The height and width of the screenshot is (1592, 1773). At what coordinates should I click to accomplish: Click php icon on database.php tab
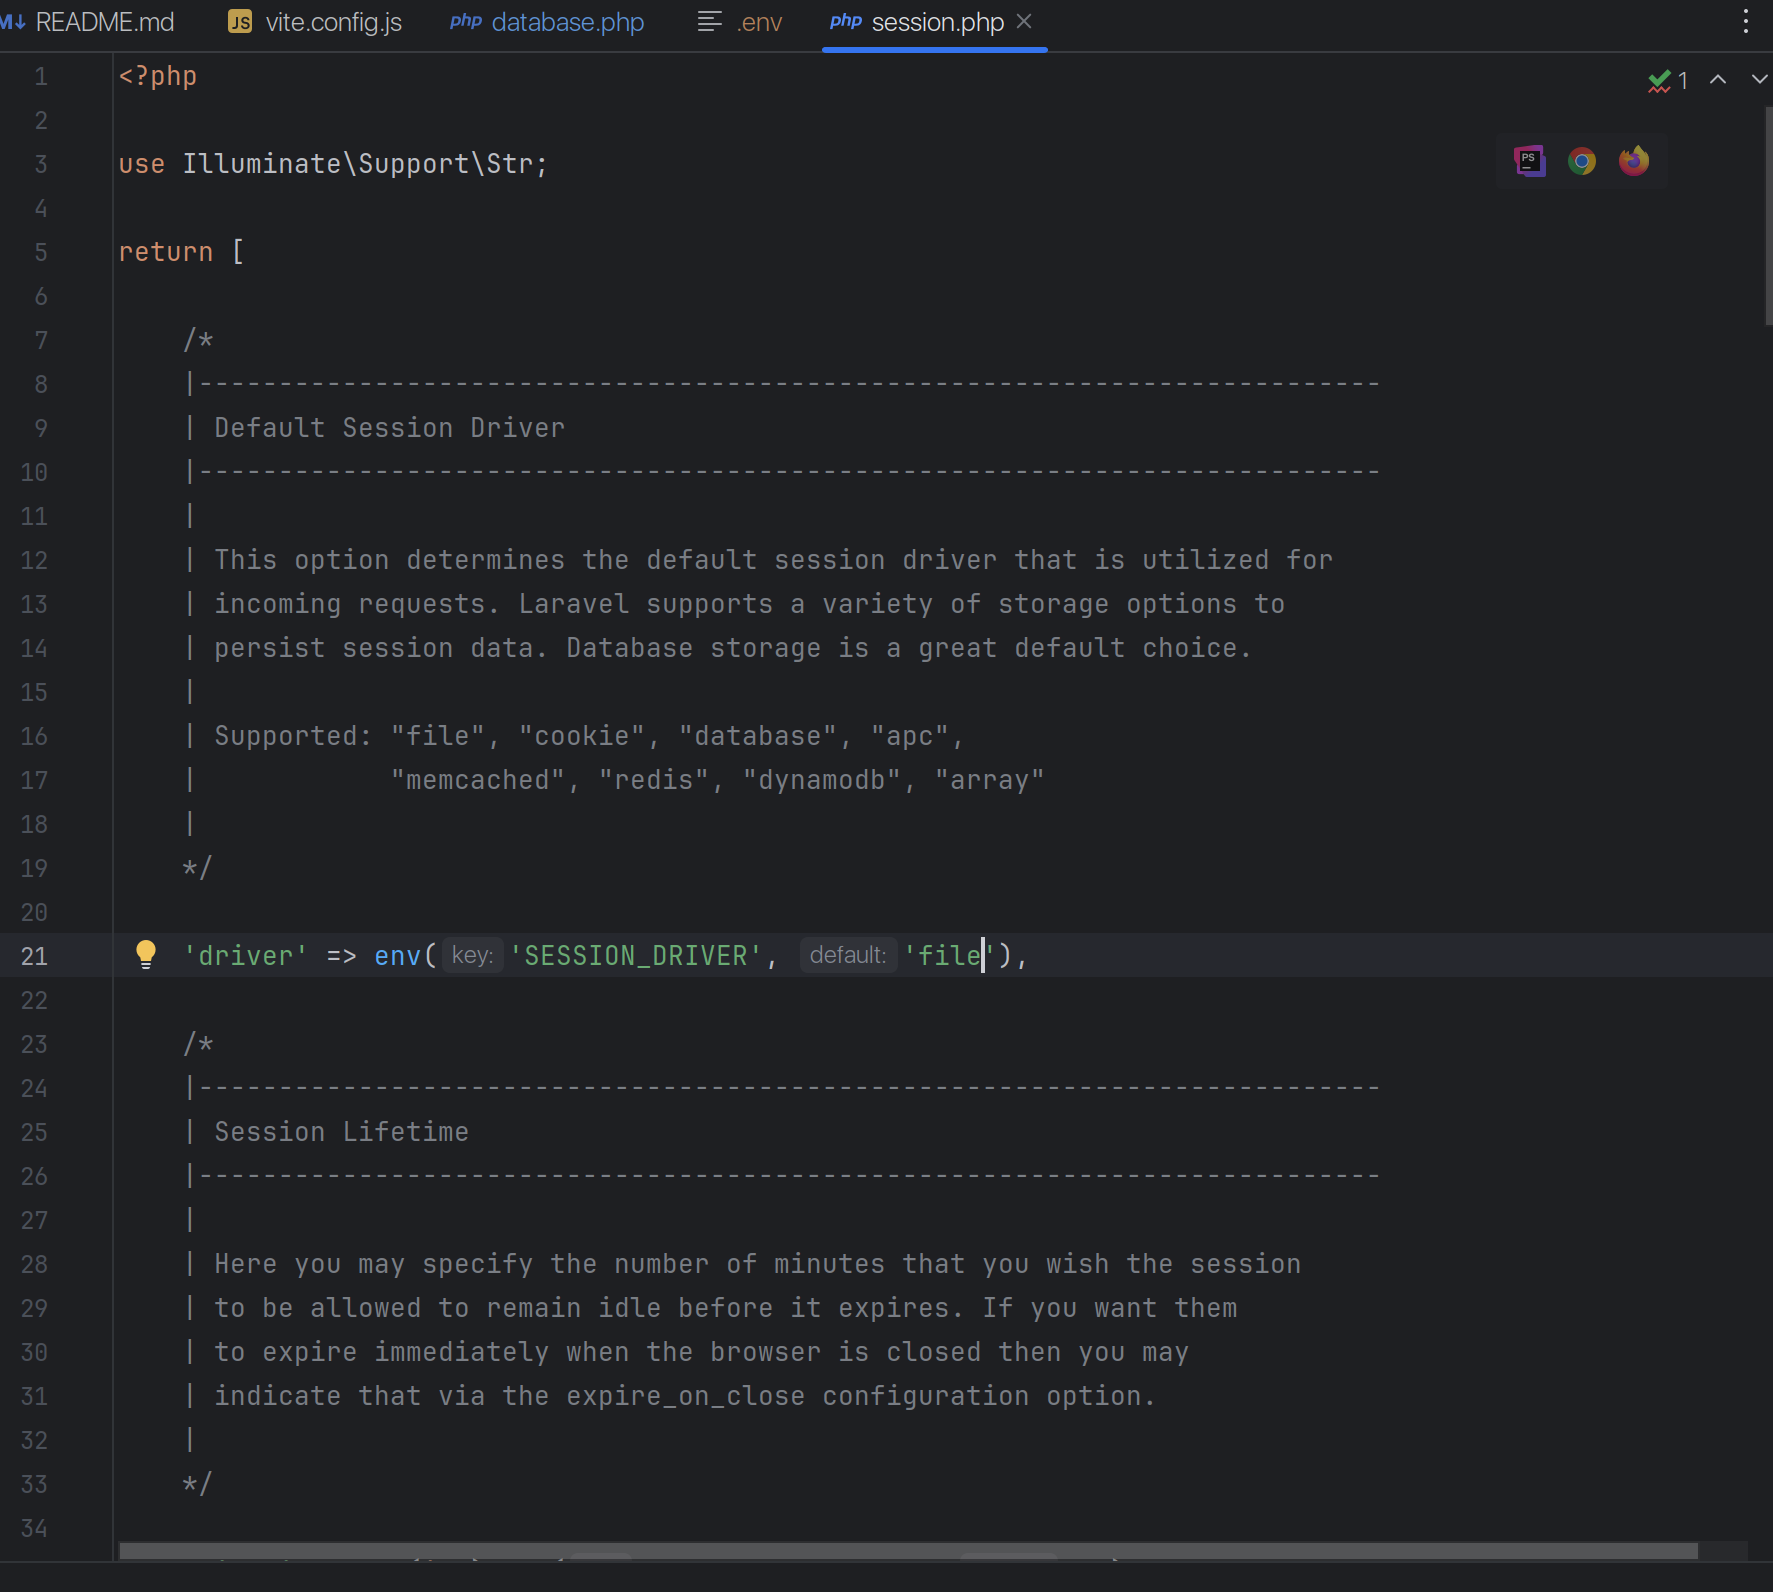[x=466, y=21]
